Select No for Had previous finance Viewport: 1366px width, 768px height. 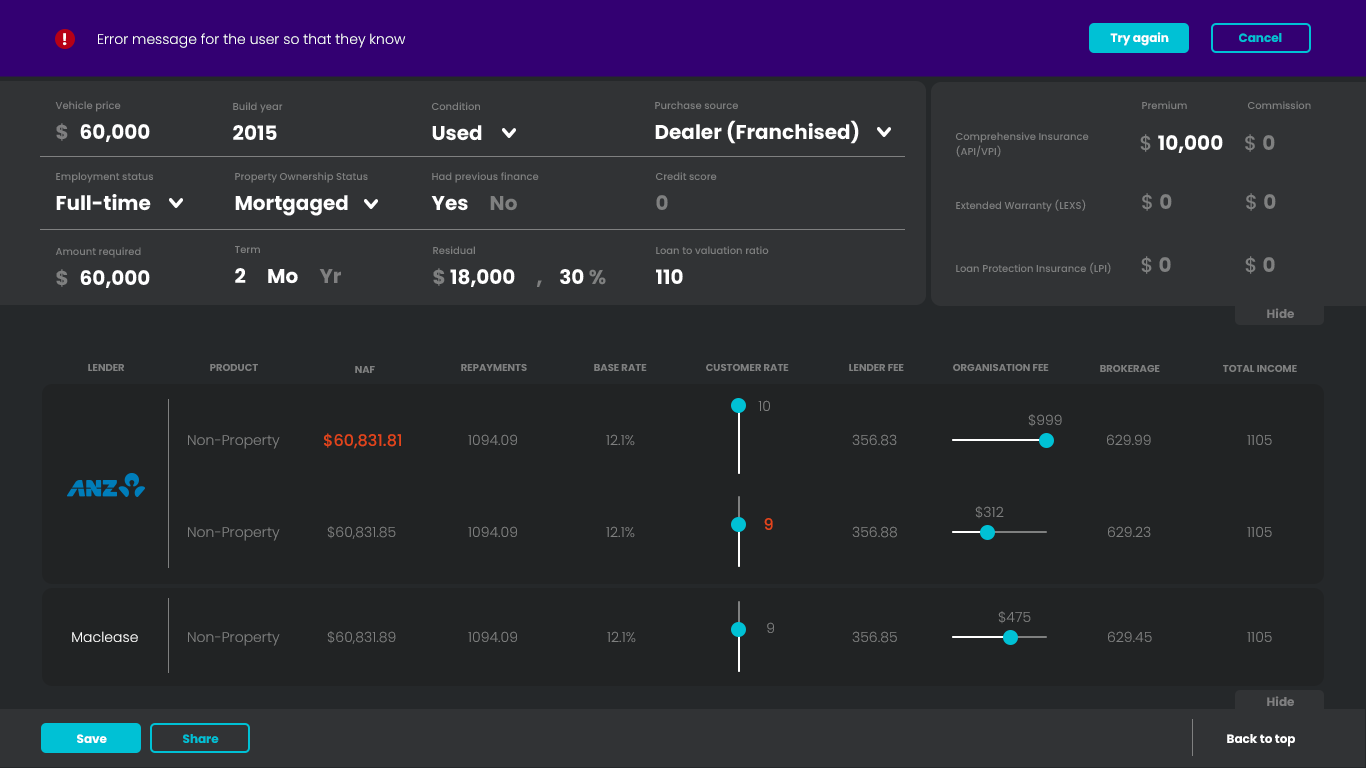pos(503,203)
